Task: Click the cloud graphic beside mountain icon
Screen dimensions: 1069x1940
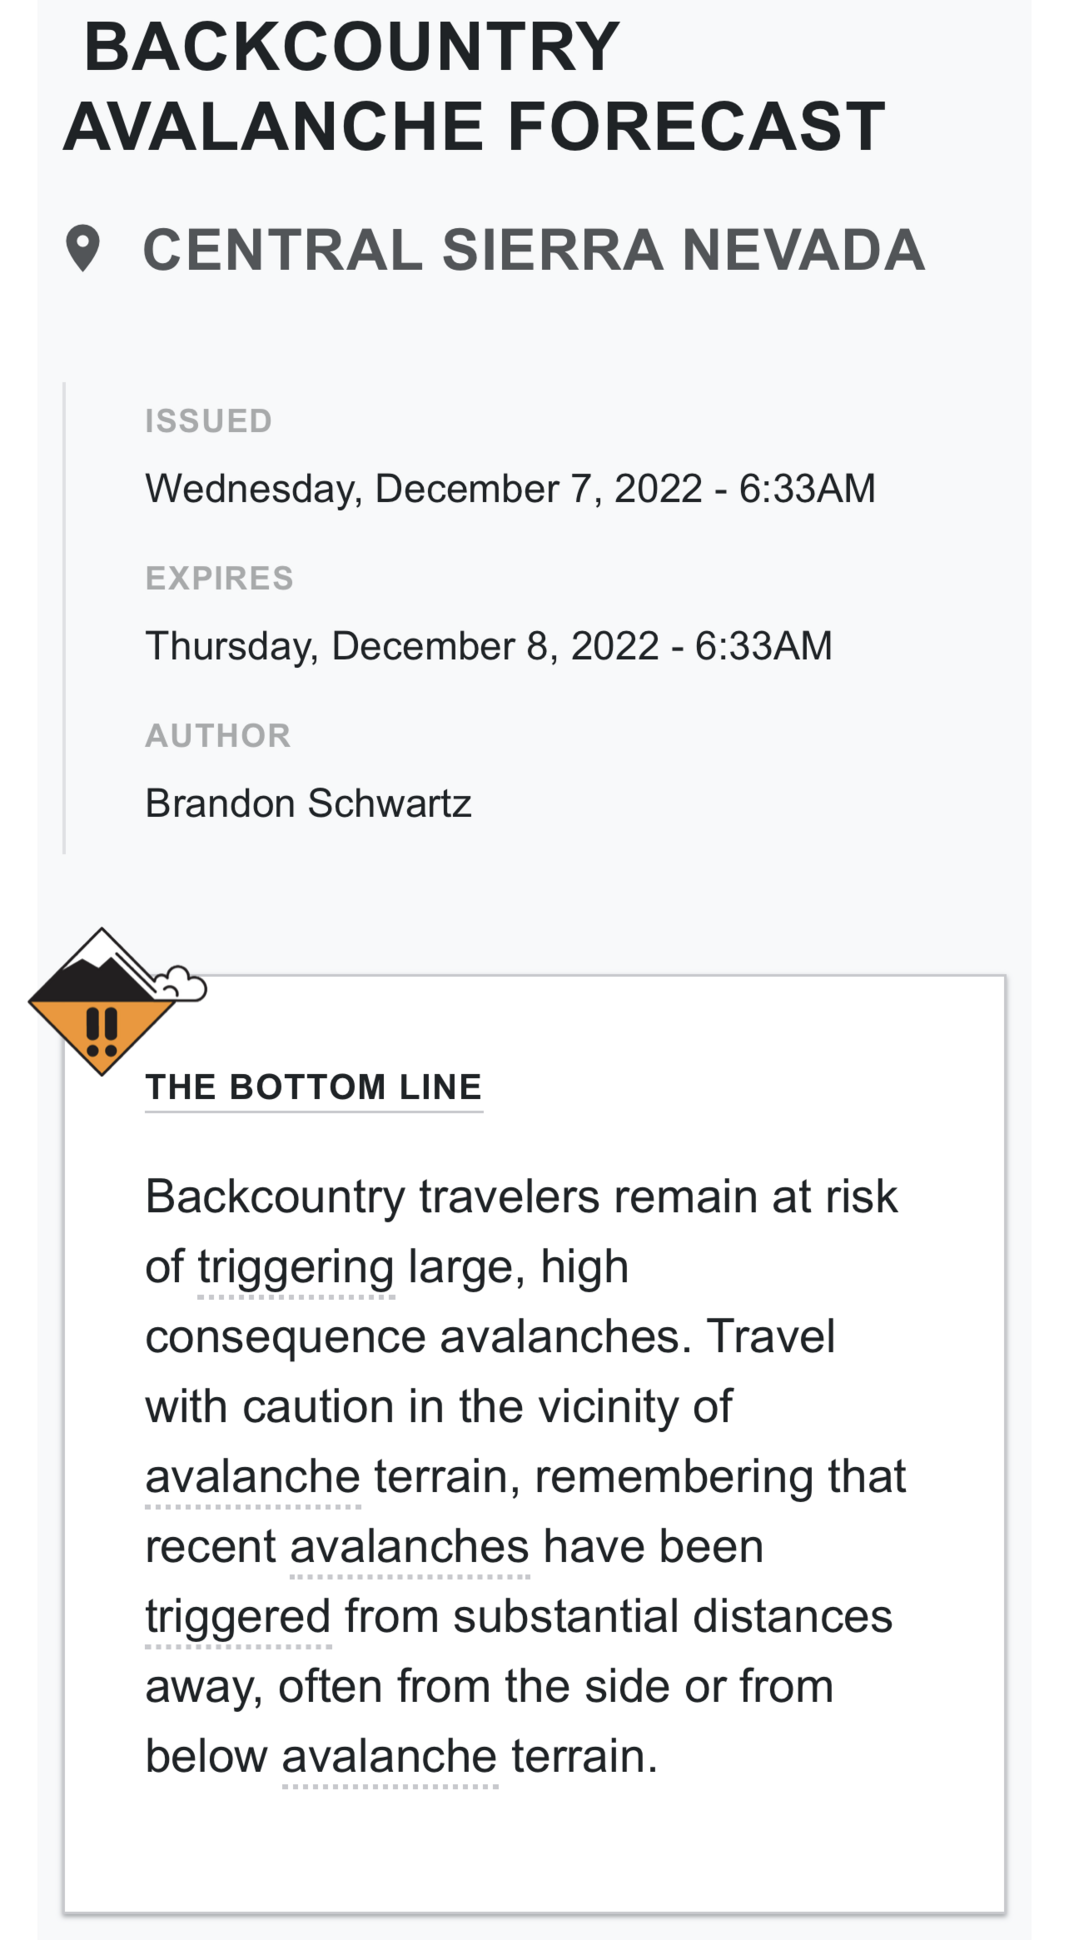Action: tap(180, 984)
